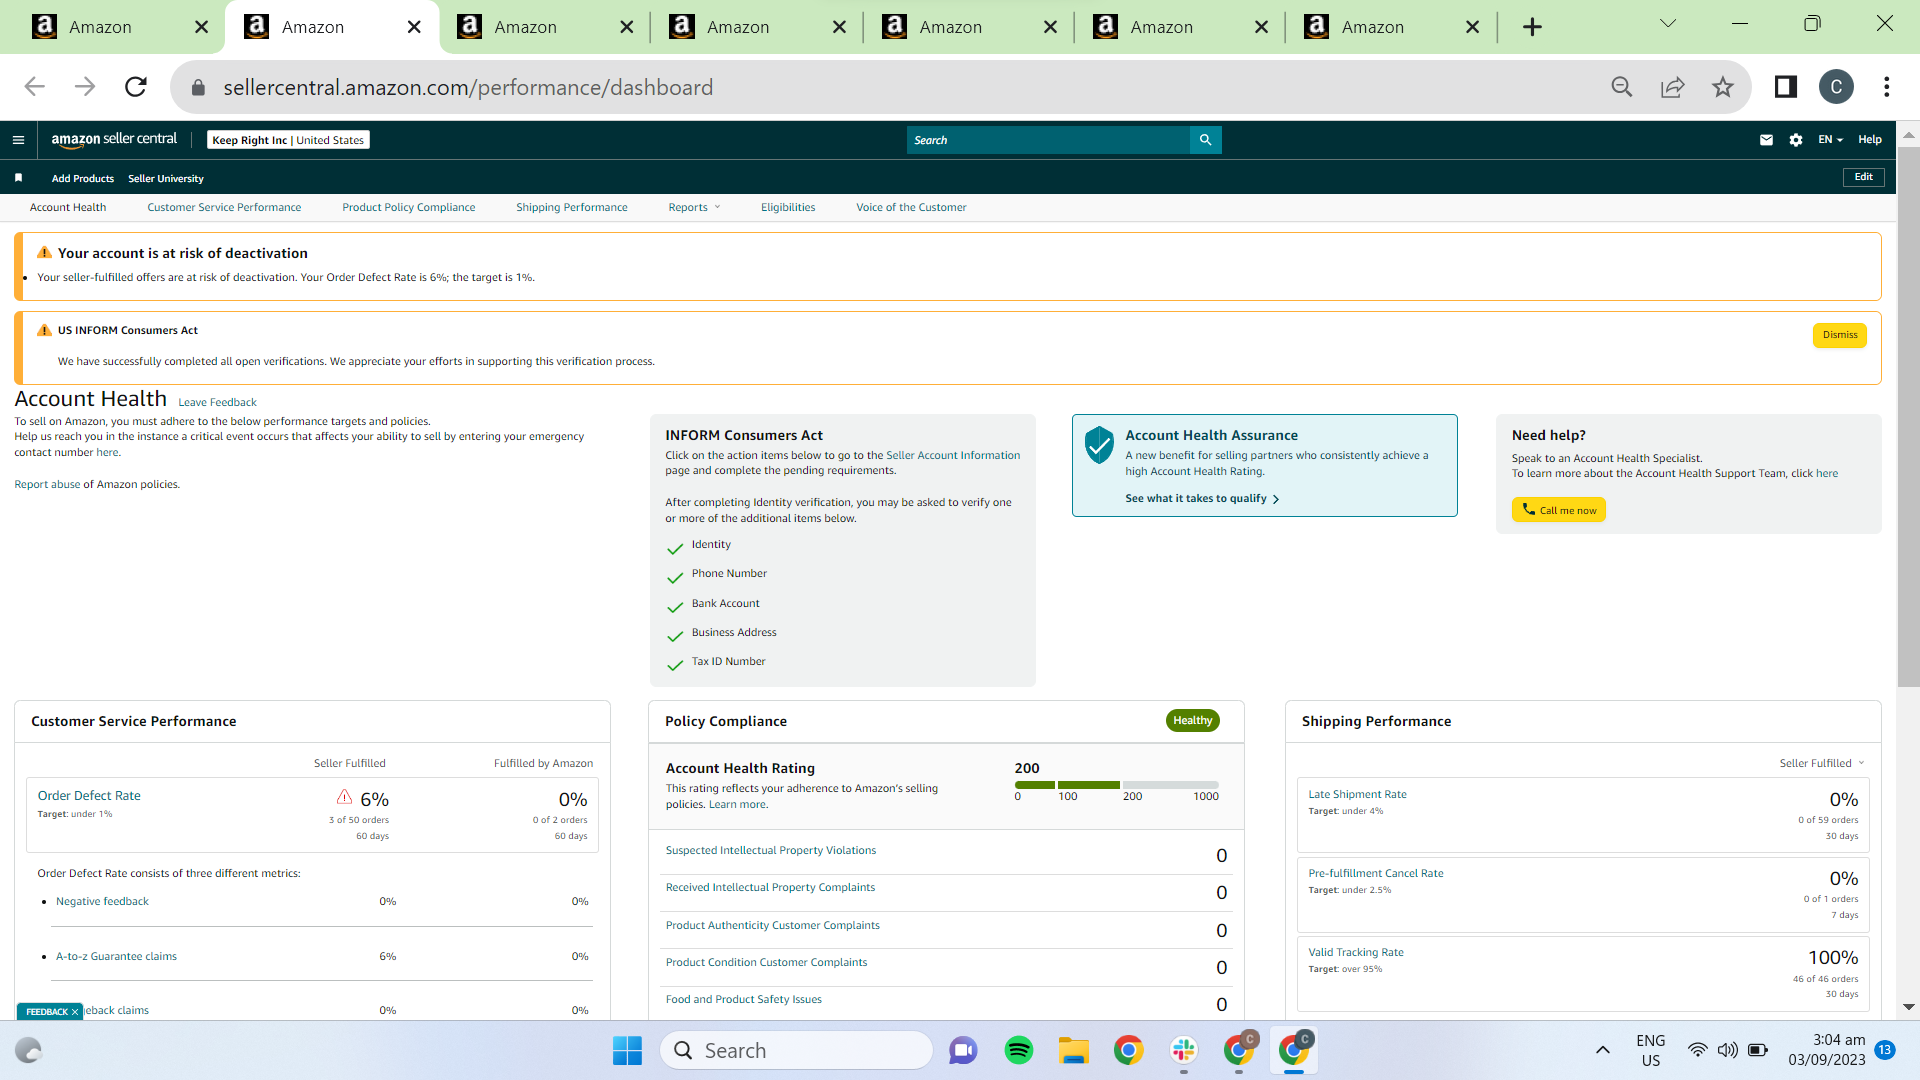Open the Windows Start menu
Viewport: 1920px width, 1080px height.
627,1050
